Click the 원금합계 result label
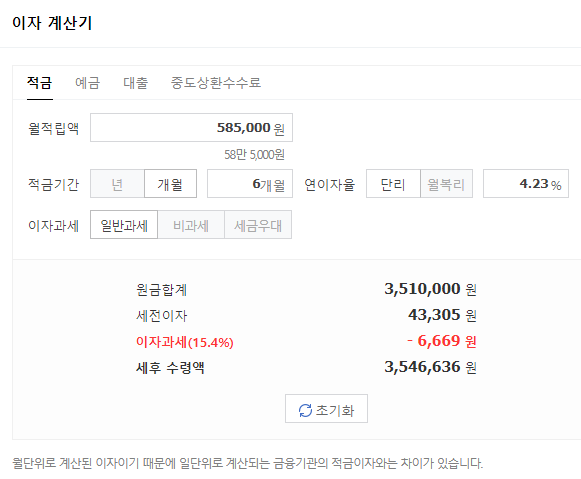Screen dimensions: 581x479 tap(162, 289)
